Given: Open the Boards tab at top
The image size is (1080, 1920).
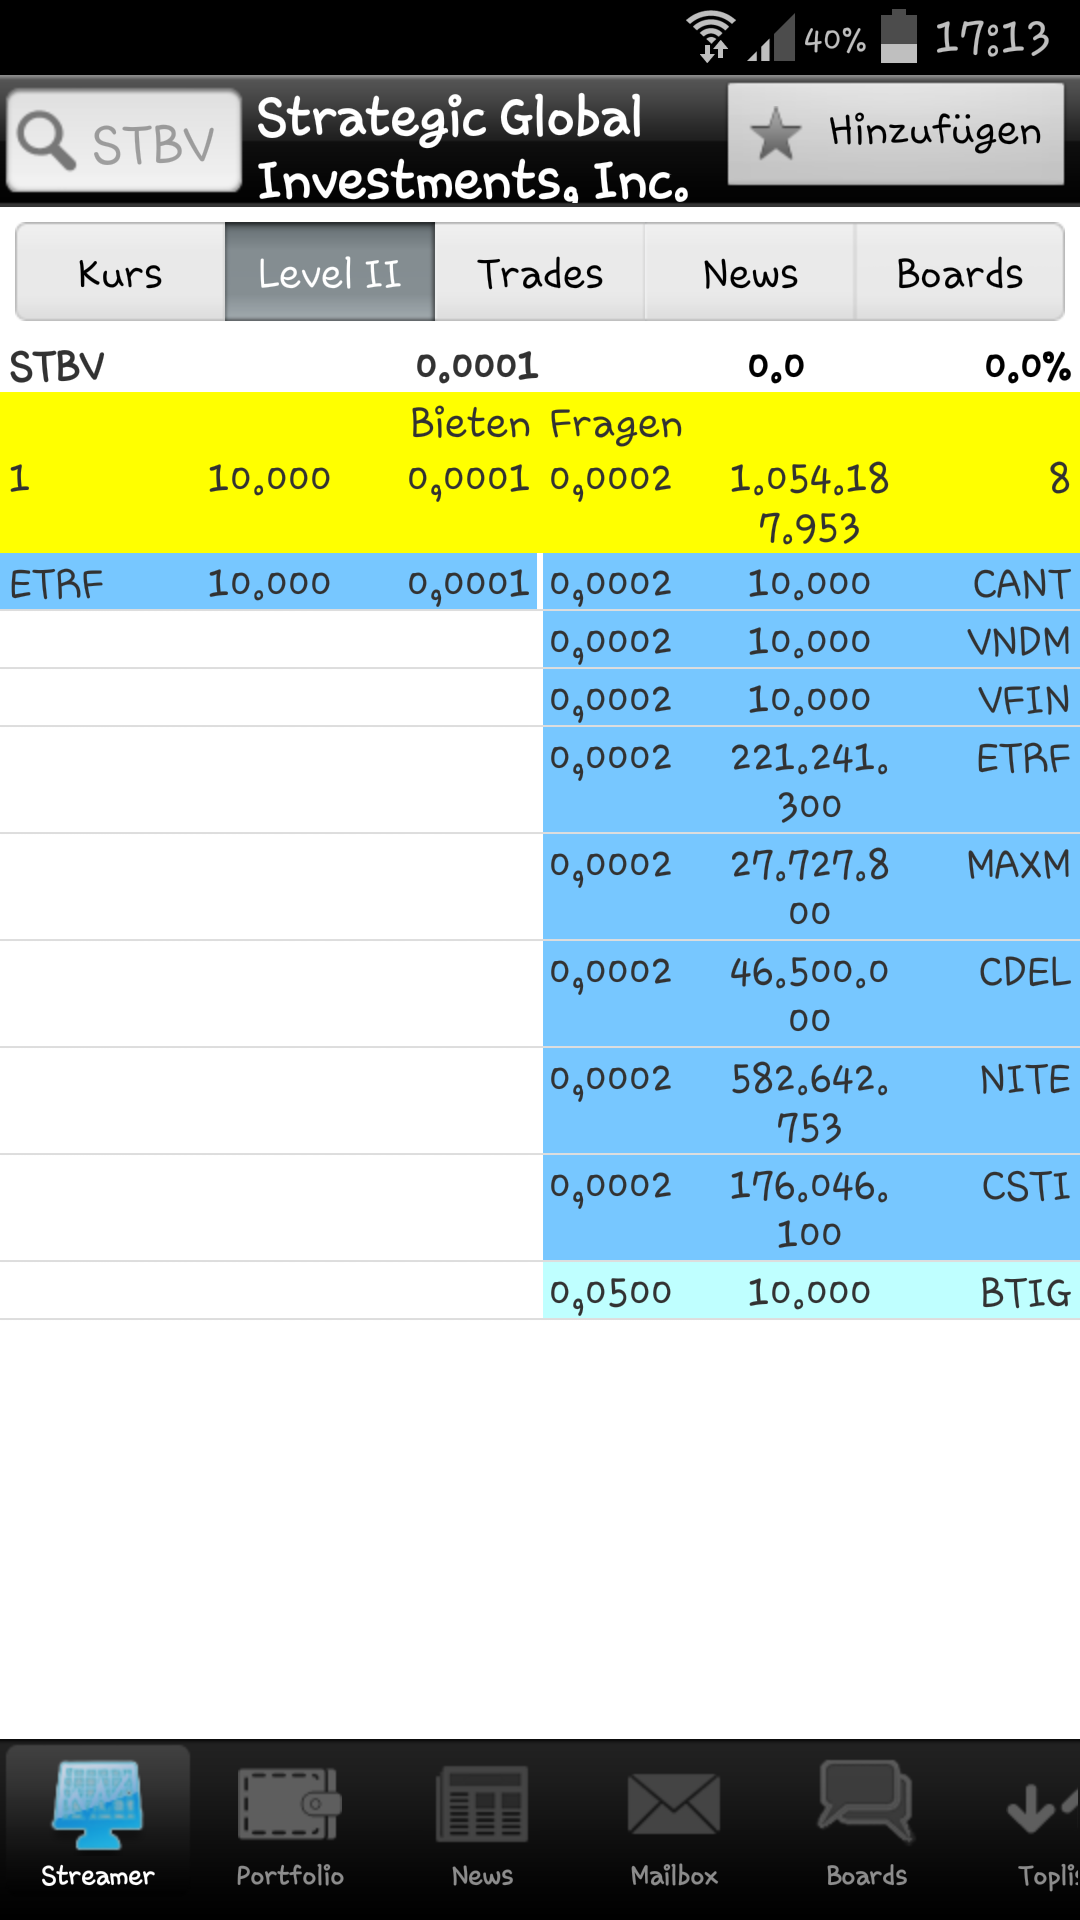Looking at the screenshot, I should click(960, 272).
